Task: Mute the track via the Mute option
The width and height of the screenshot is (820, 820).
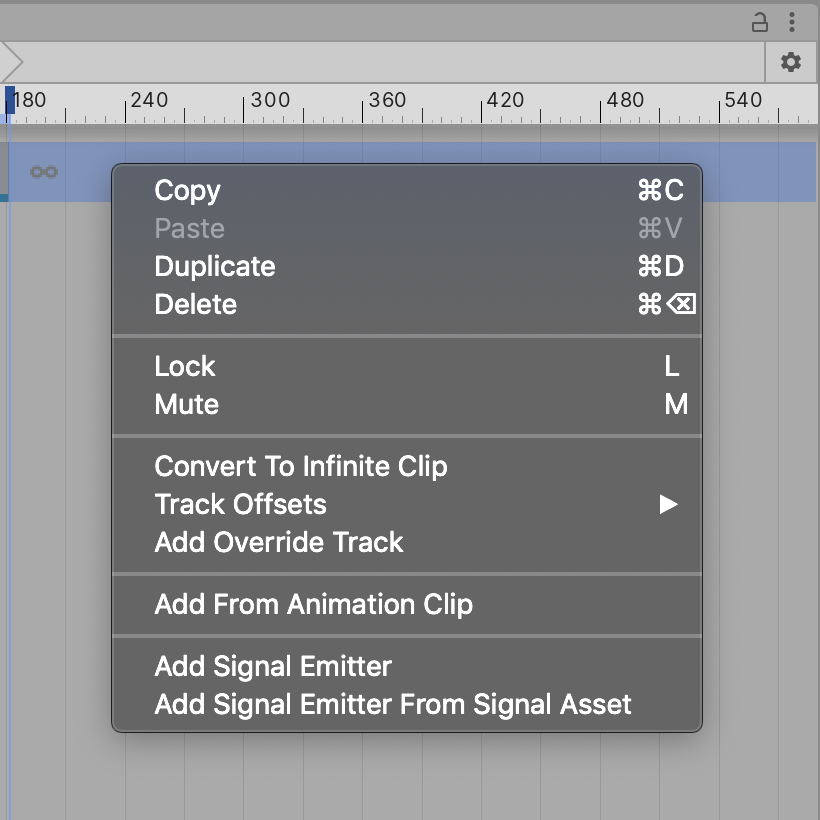Action: click(x=187, y=405)
